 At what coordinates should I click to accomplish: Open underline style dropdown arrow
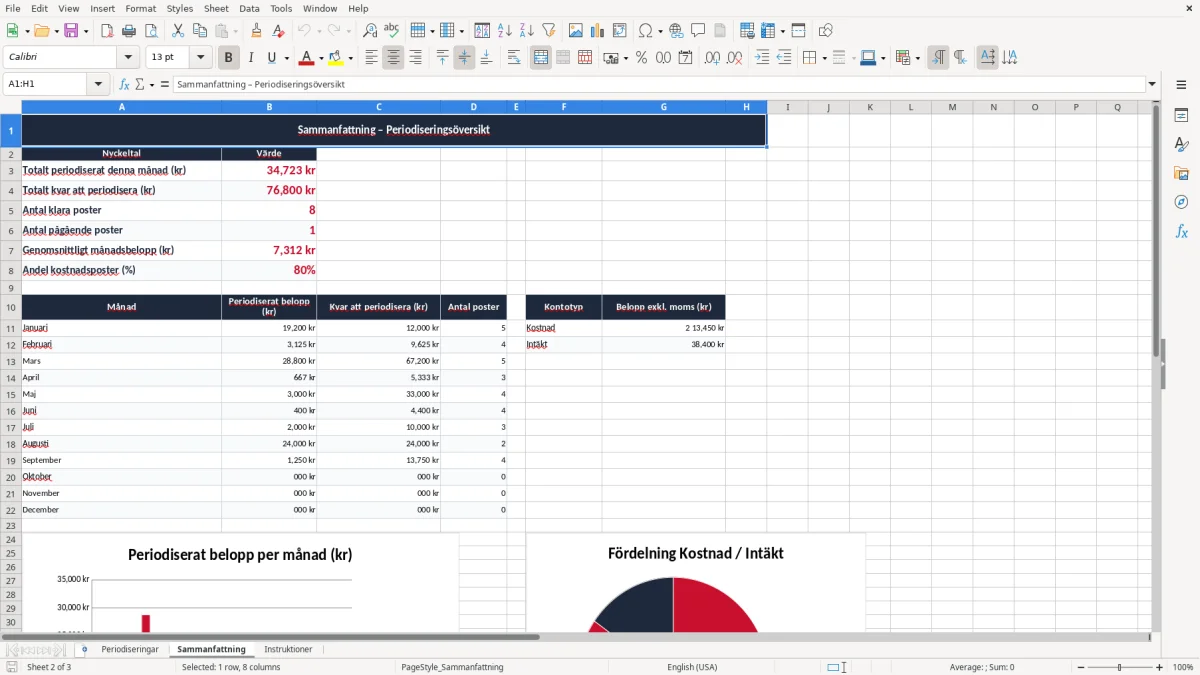285,58
